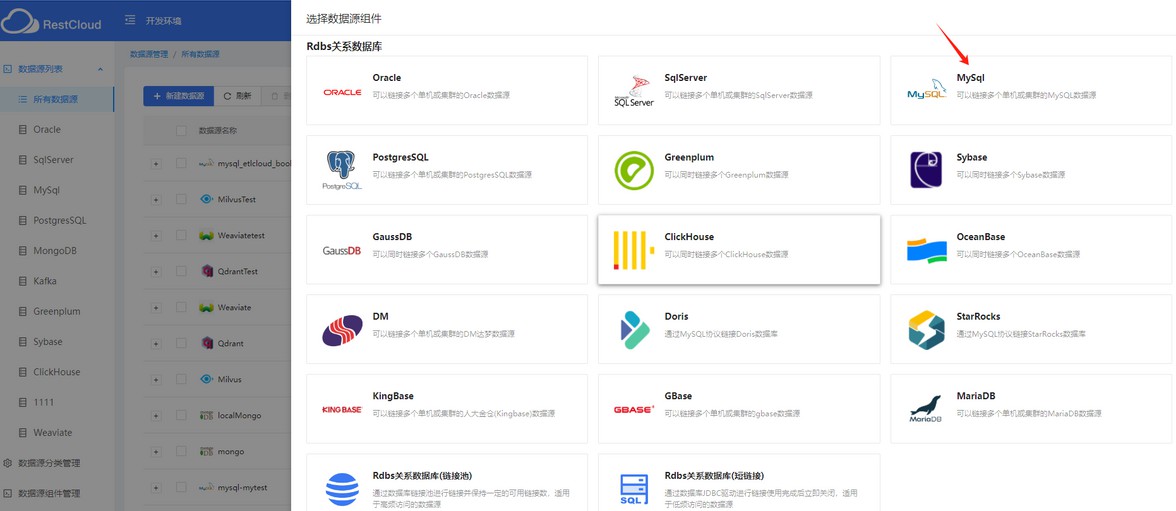Viewport: 1176px width, 511px height.
Task: Open 数据源组件管理 in the sidebar
Action: tap(57, 493)
